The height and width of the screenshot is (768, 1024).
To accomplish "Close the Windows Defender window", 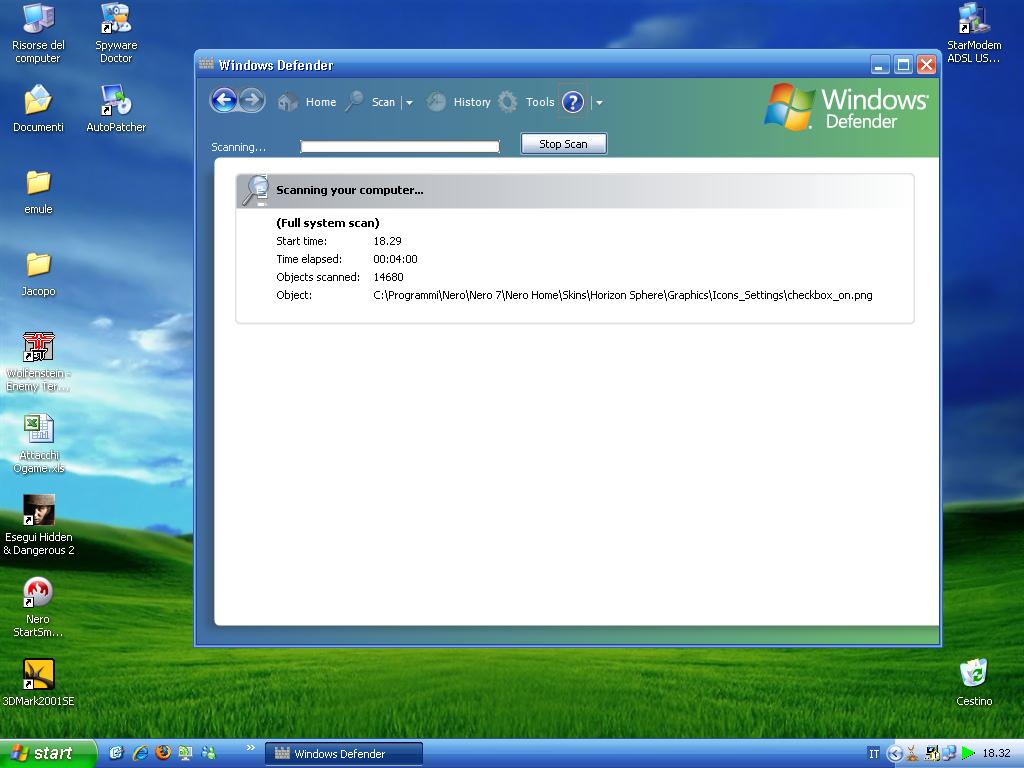I will (x=926, y=65).
